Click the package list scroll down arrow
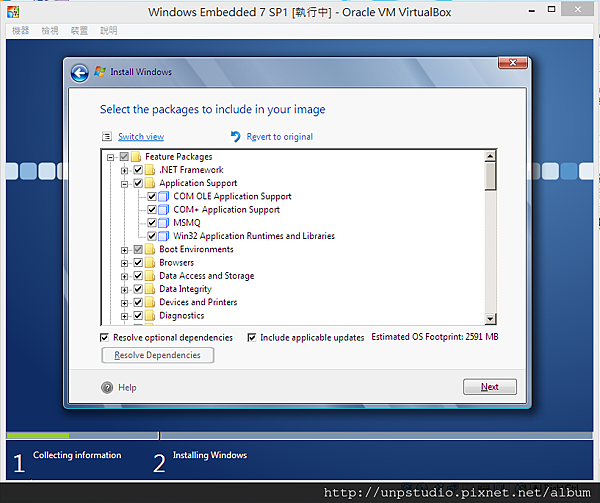The height and width of the screenshot is (503, 600). coord(490,319)
